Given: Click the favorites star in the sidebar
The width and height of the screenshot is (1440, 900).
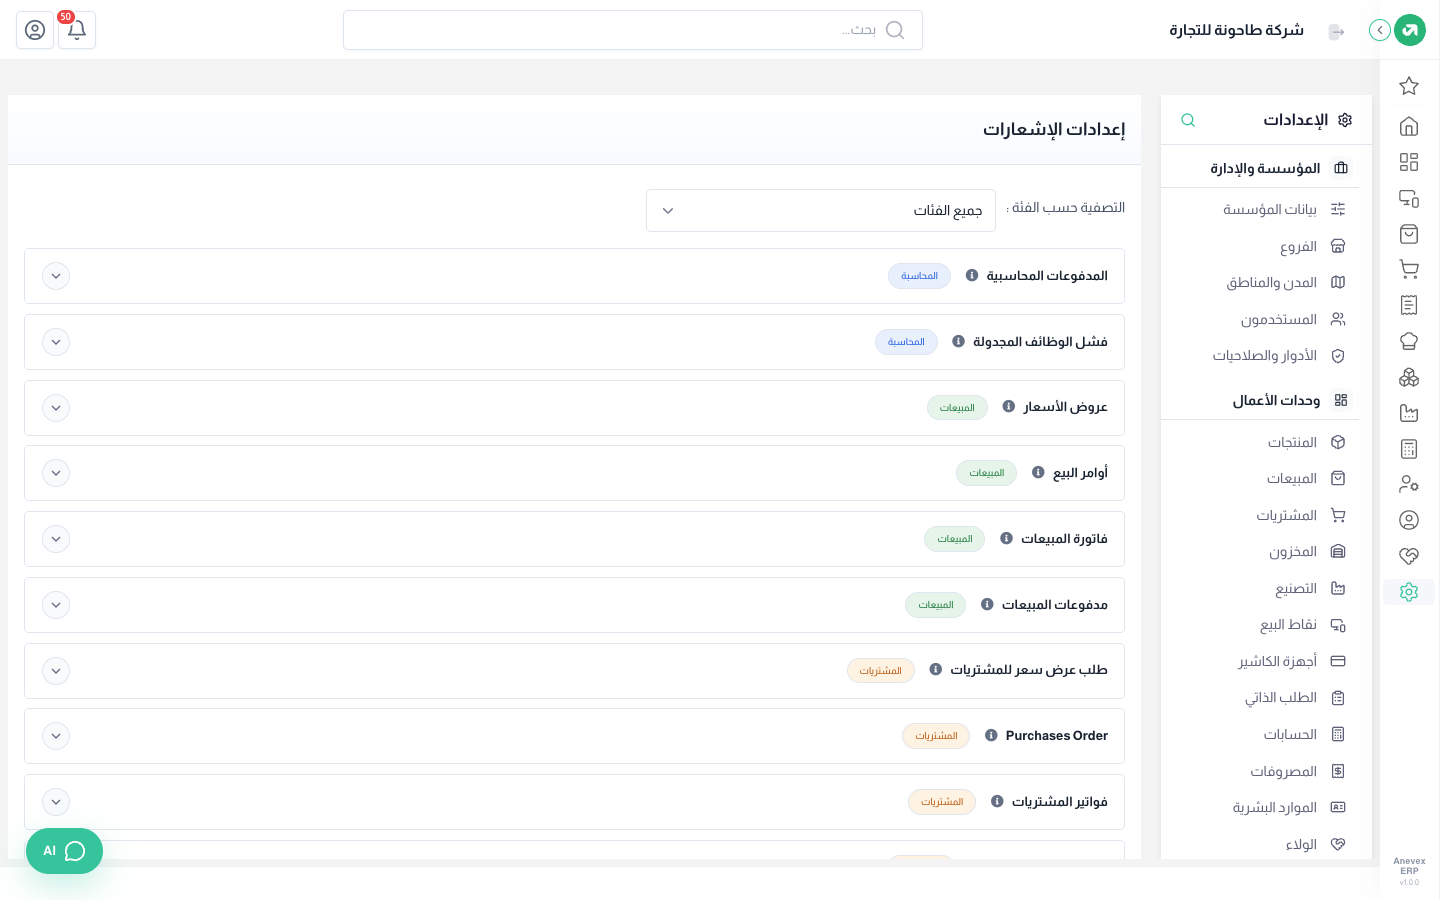Looking at the screenshot, I should pos(1409,86).
